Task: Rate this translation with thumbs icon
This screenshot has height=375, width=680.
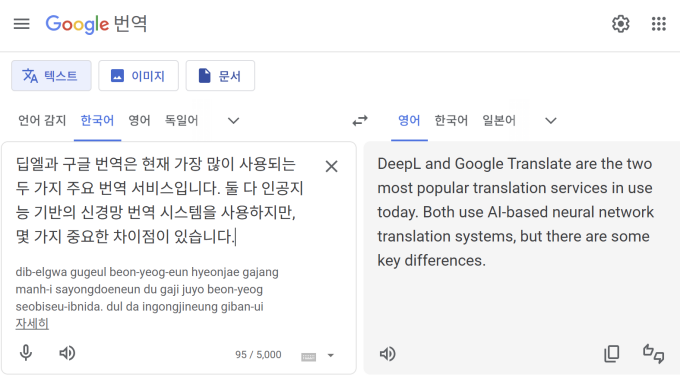Action: point(654,353)
